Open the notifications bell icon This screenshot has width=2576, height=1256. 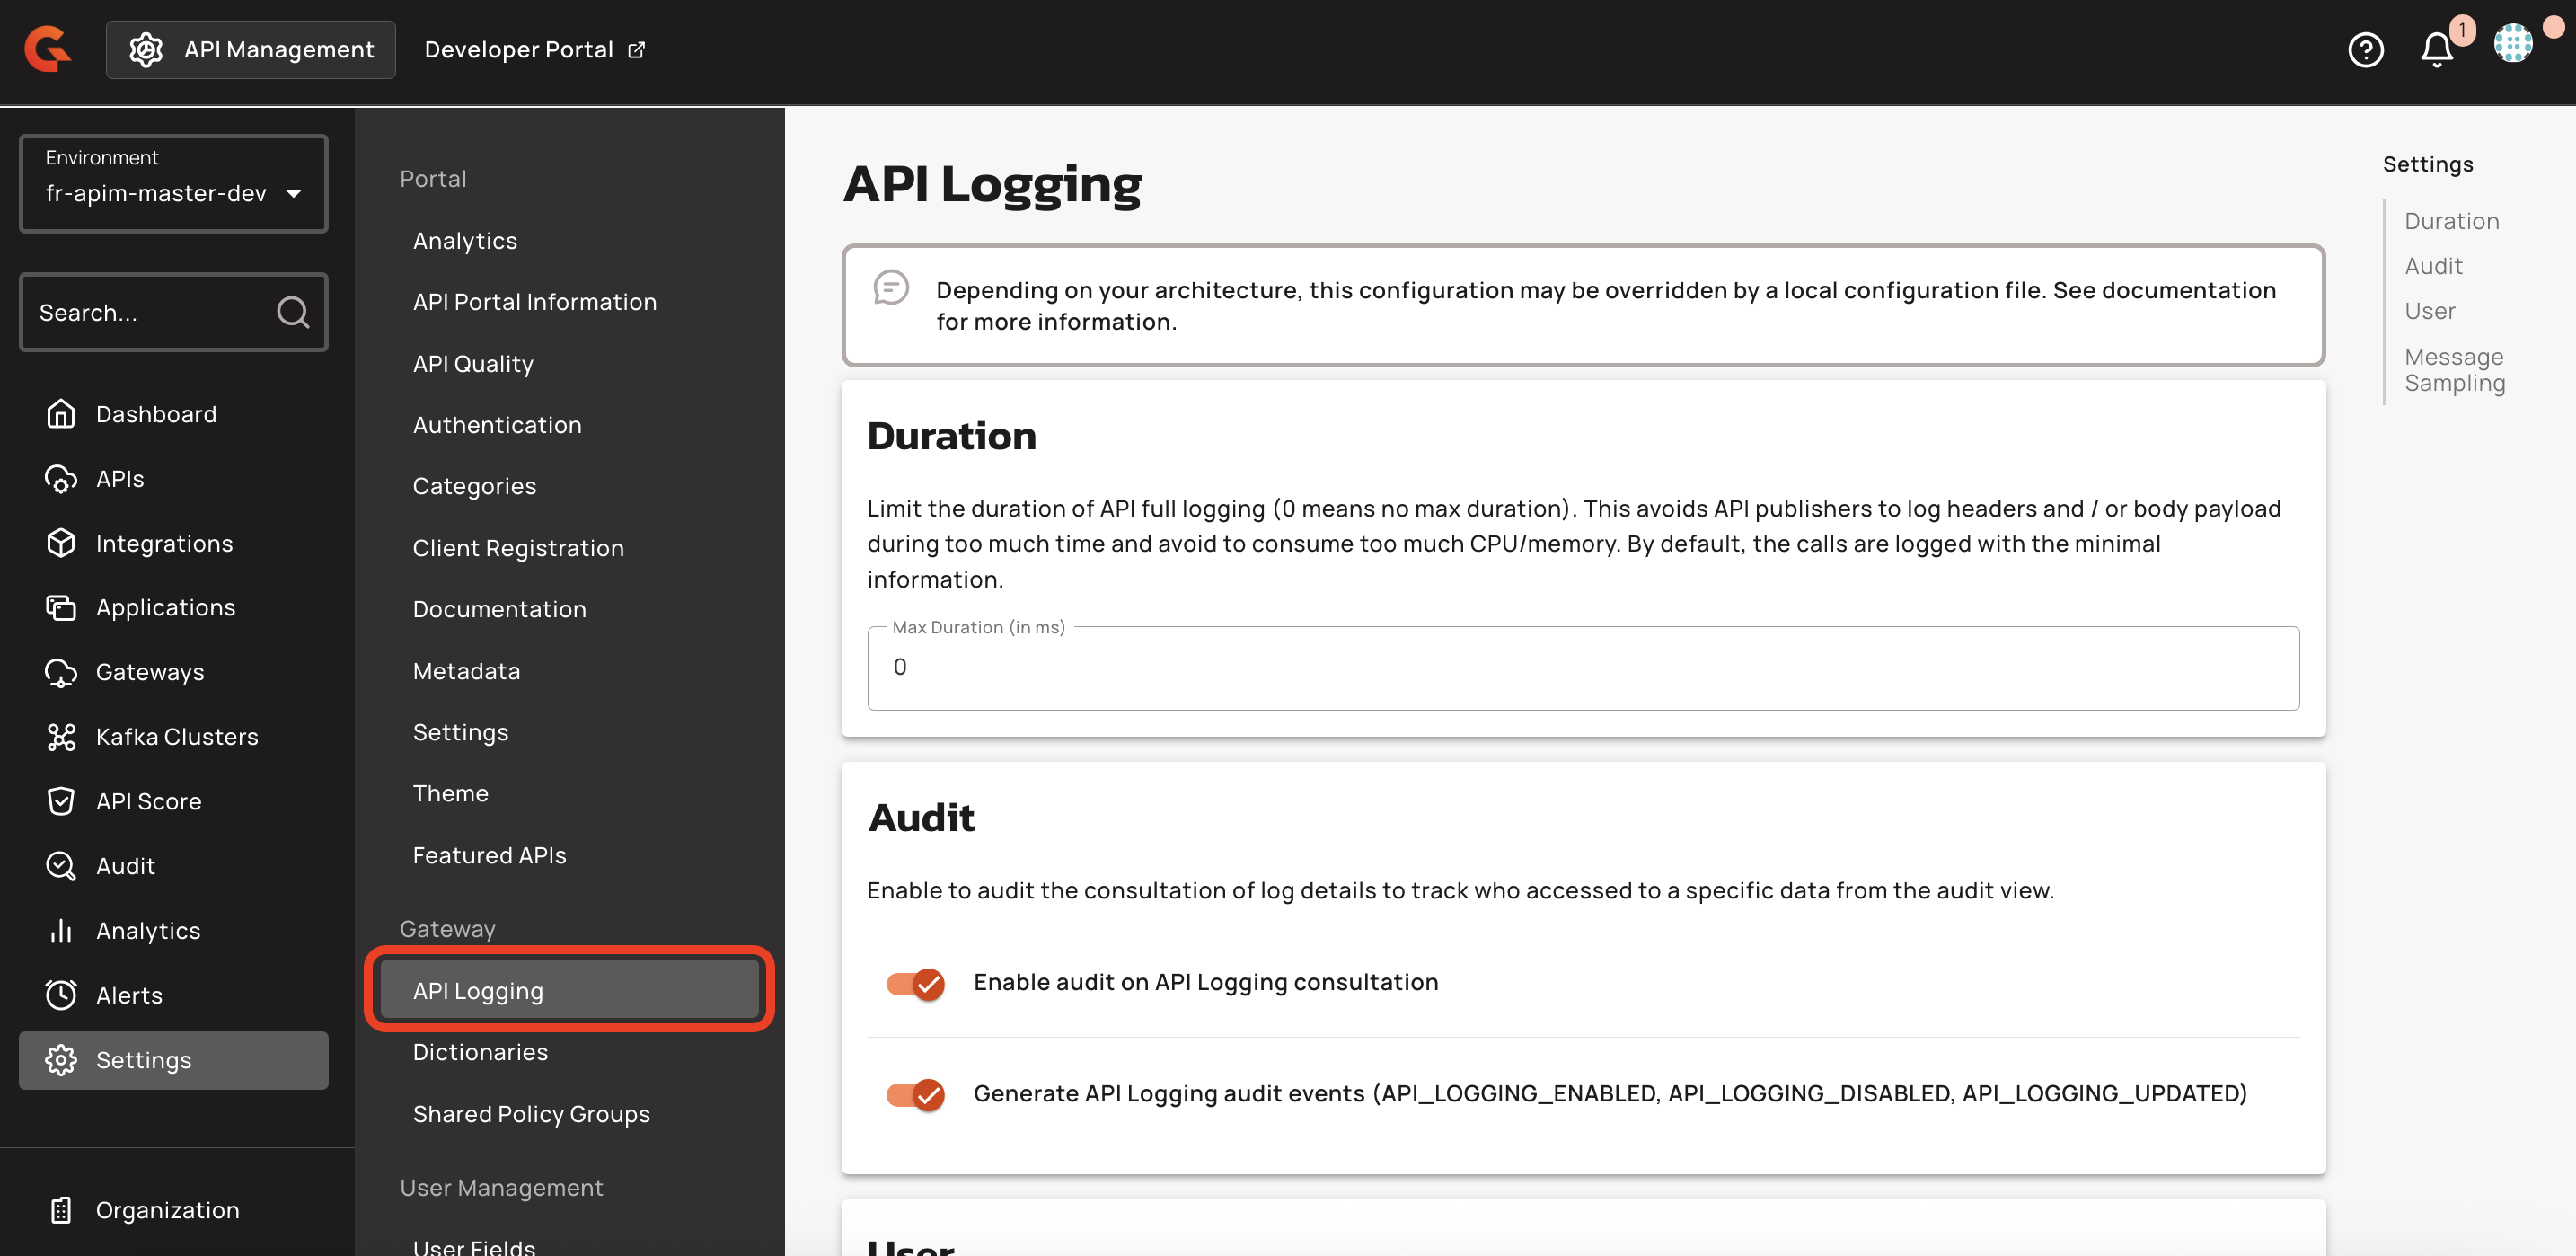tap(2436, 49)
